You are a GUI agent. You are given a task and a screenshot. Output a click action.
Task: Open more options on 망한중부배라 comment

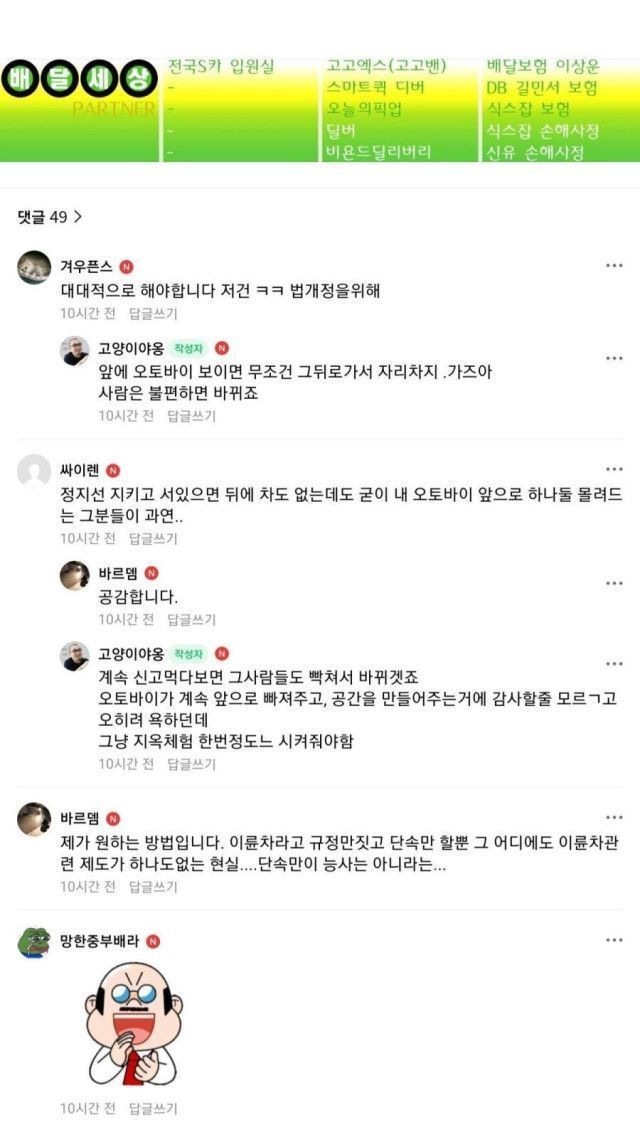tap(614, 940)
